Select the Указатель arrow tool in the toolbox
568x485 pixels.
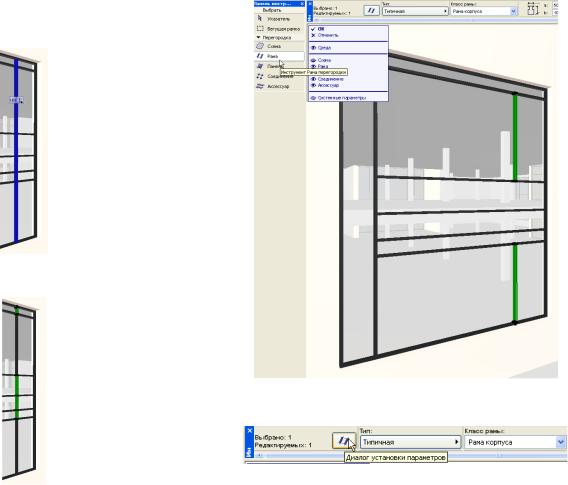click(x=279, y=18)
